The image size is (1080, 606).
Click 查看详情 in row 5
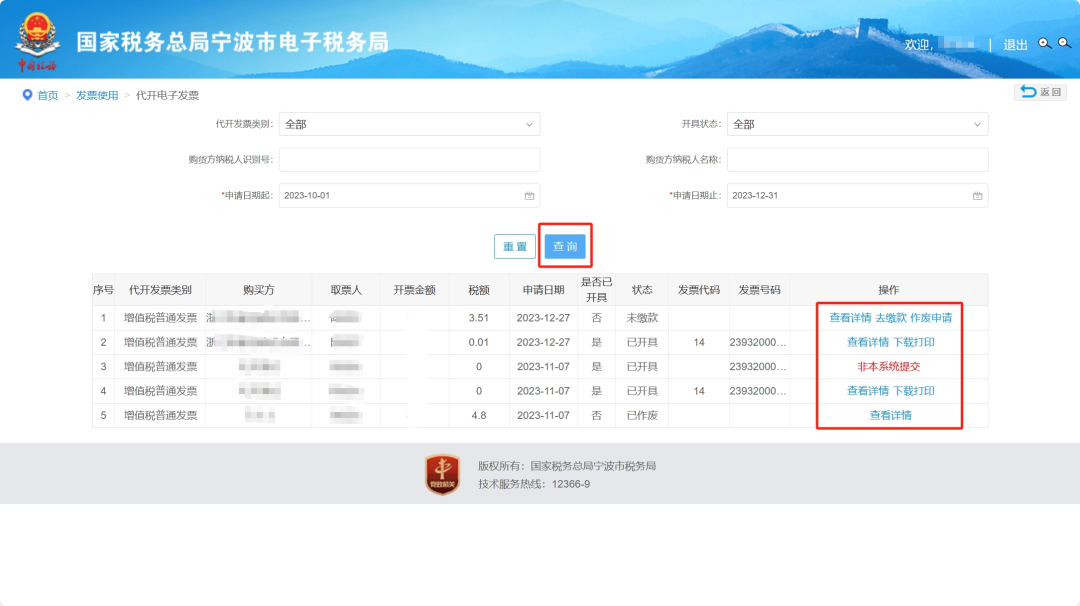(x=891, y=415)
